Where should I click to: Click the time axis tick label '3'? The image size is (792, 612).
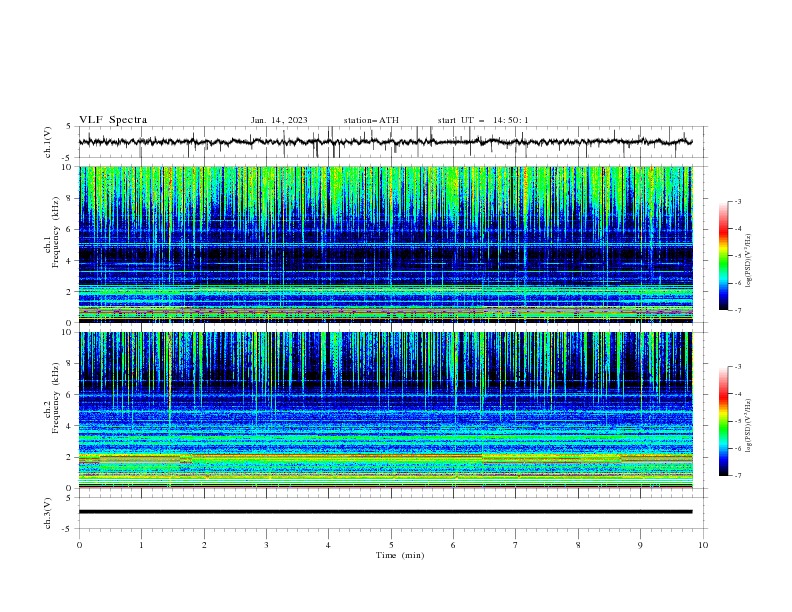(266, 545)
